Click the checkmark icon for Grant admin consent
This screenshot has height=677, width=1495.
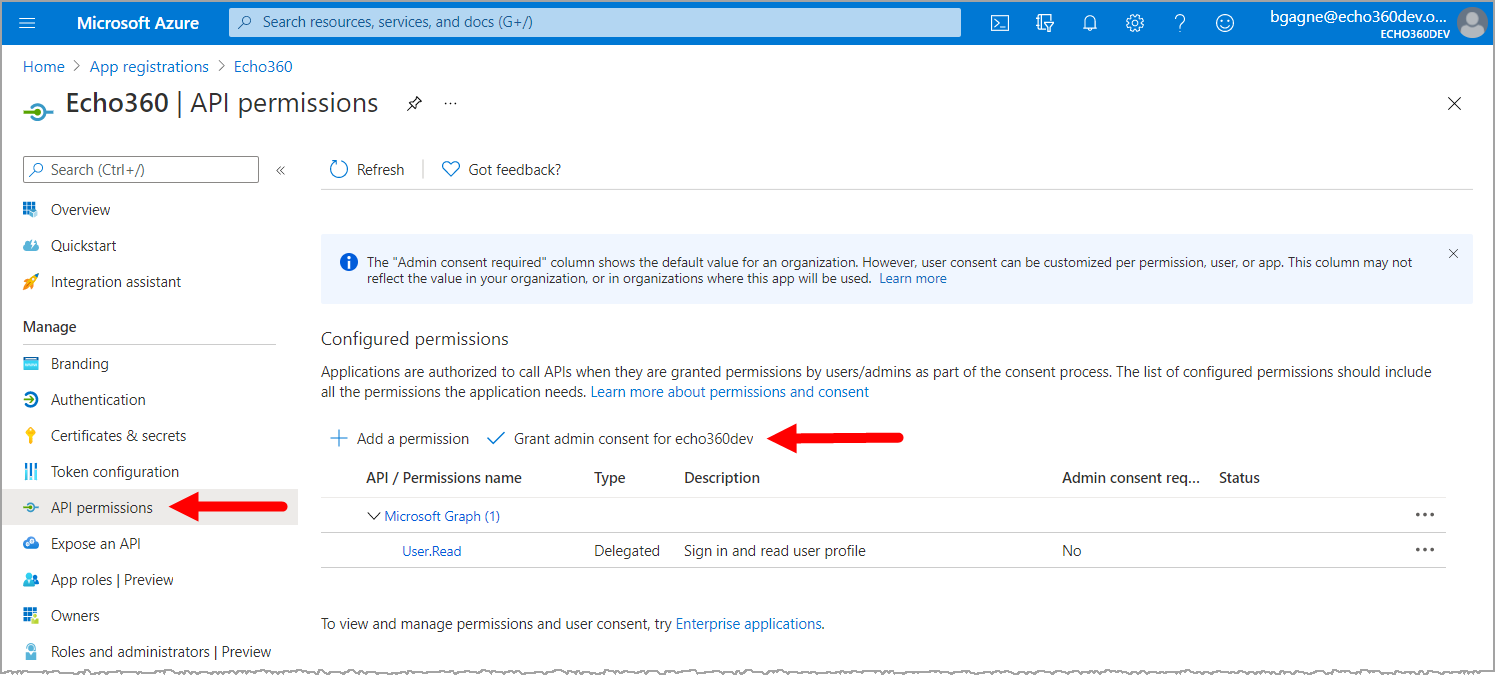(496, 438)
